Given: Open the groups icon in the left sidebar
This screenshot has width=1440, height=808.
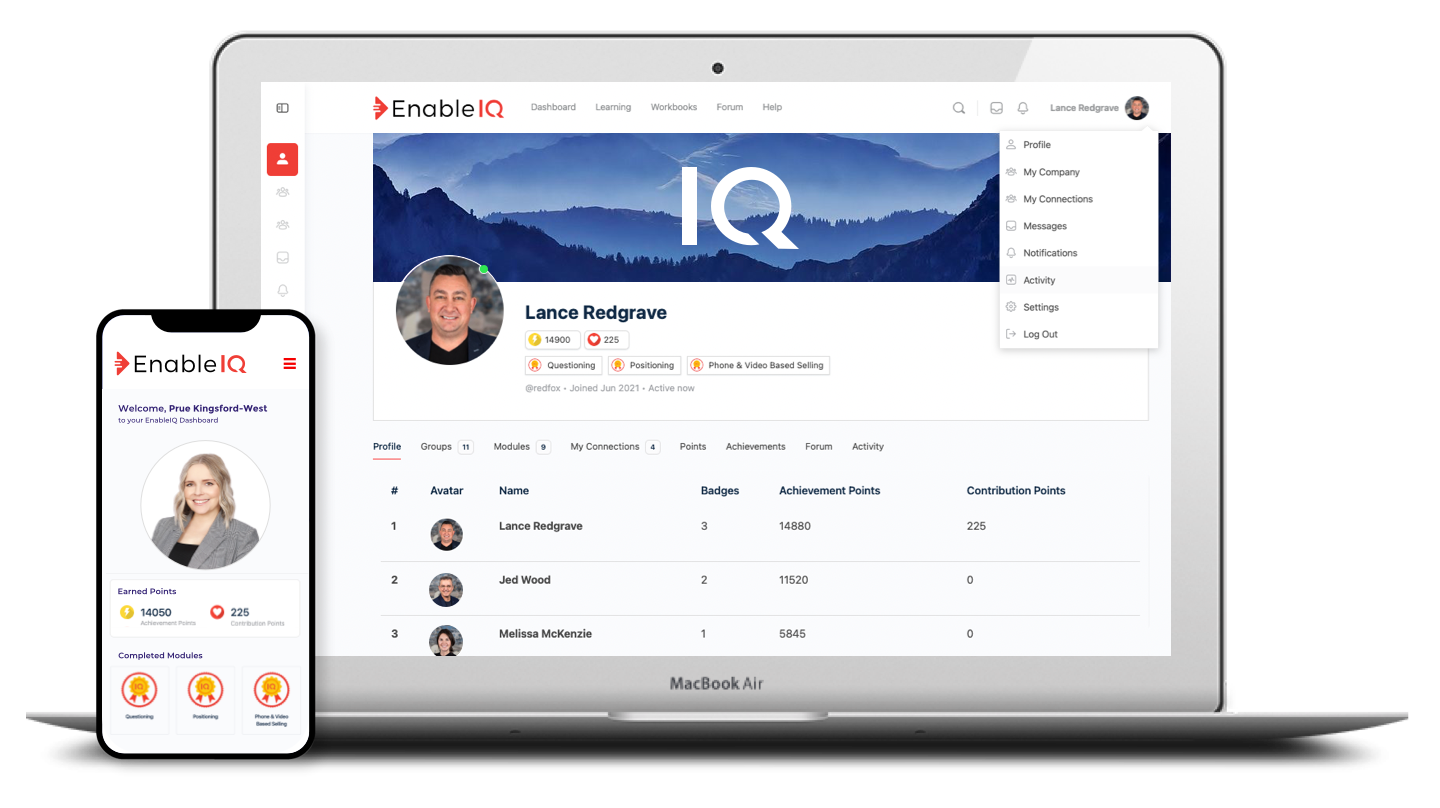Looking at the screenshot, I should 282,192.
